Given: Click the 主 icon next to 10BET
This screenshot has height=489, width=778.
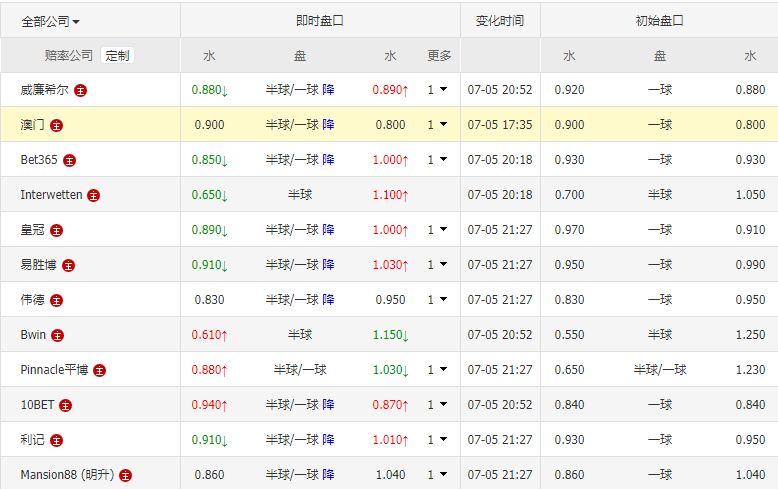Looking at the screenshot, I should pyautogui.click(x=65, y=405).
